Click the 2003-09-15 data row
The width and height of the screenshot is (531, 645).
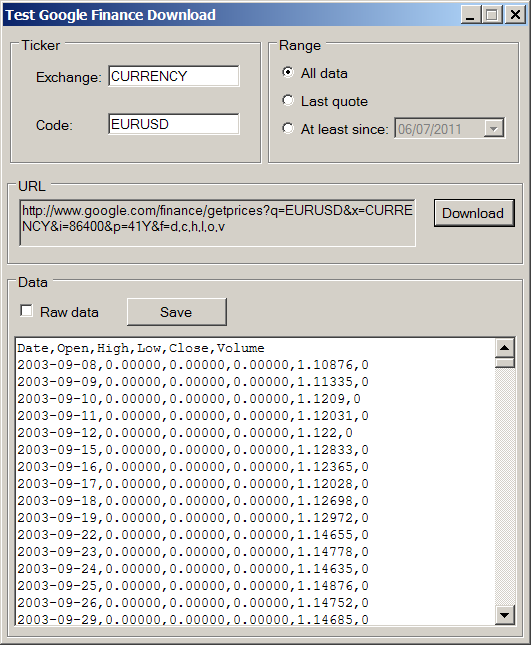coord(193,450)
